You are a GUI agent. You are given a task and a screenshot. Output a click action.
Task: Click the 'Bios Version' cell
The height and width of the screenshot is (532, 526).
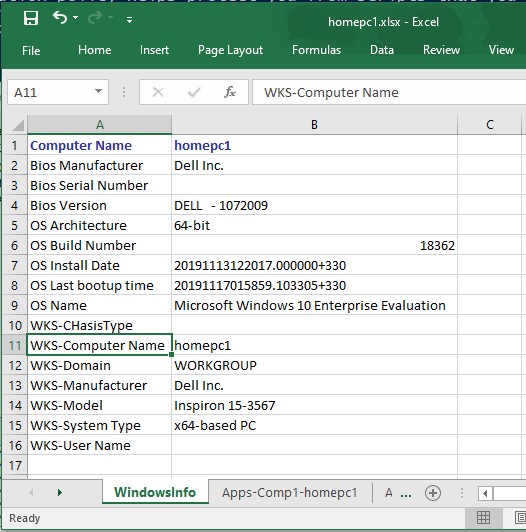click(x=99, y=206)
